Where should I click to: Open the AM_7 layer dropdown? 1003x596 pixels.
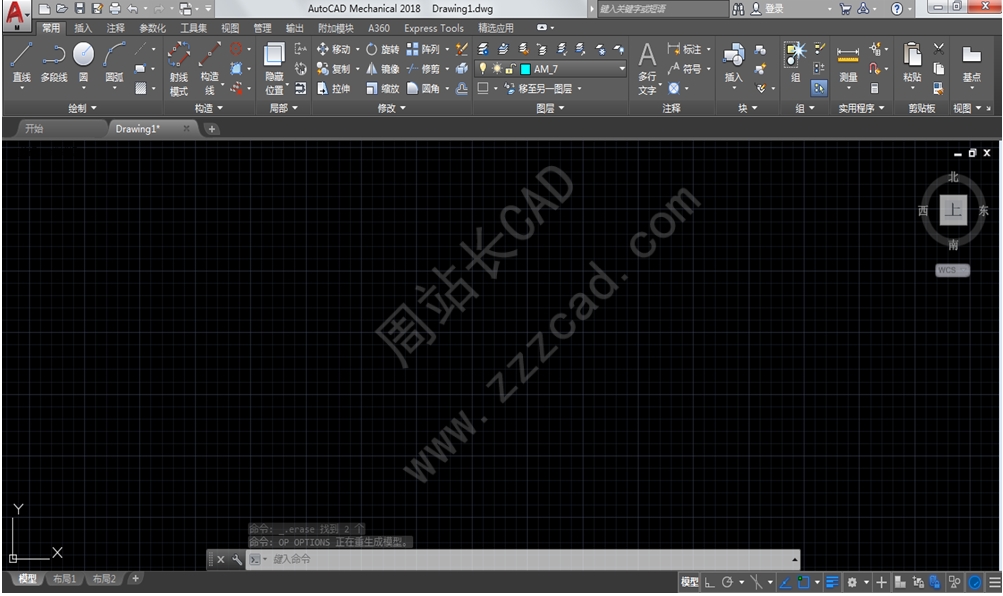(622, 69)
